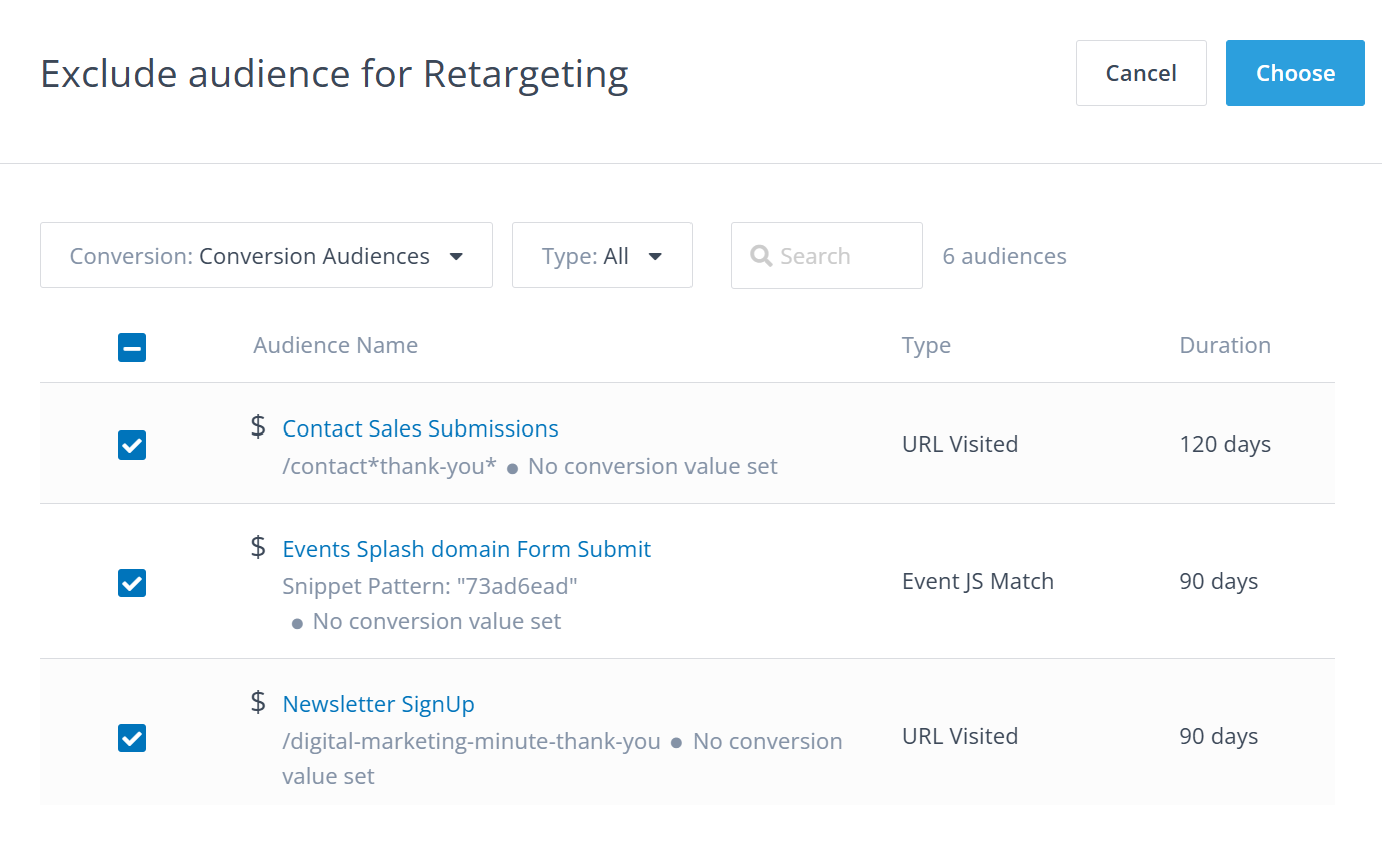1382x868 pixels.
Task: Open Events Splash domain Form Submit link
Action: (466, 549)
